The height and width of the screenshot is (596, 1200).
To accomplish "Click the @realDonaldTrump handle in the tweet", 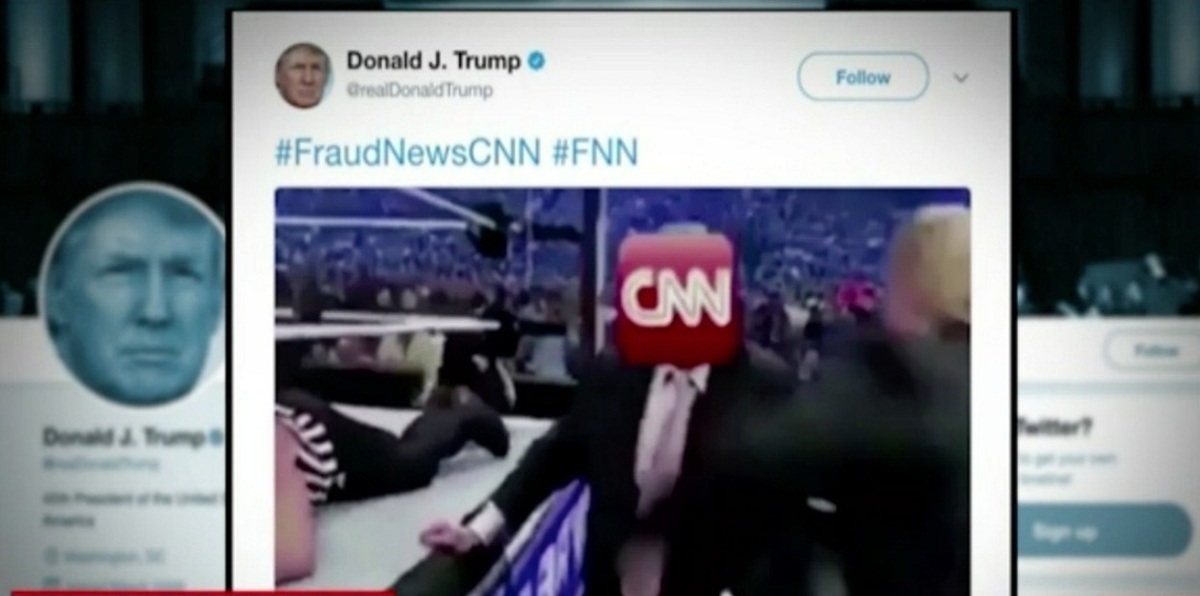I will tap(419, 90).
